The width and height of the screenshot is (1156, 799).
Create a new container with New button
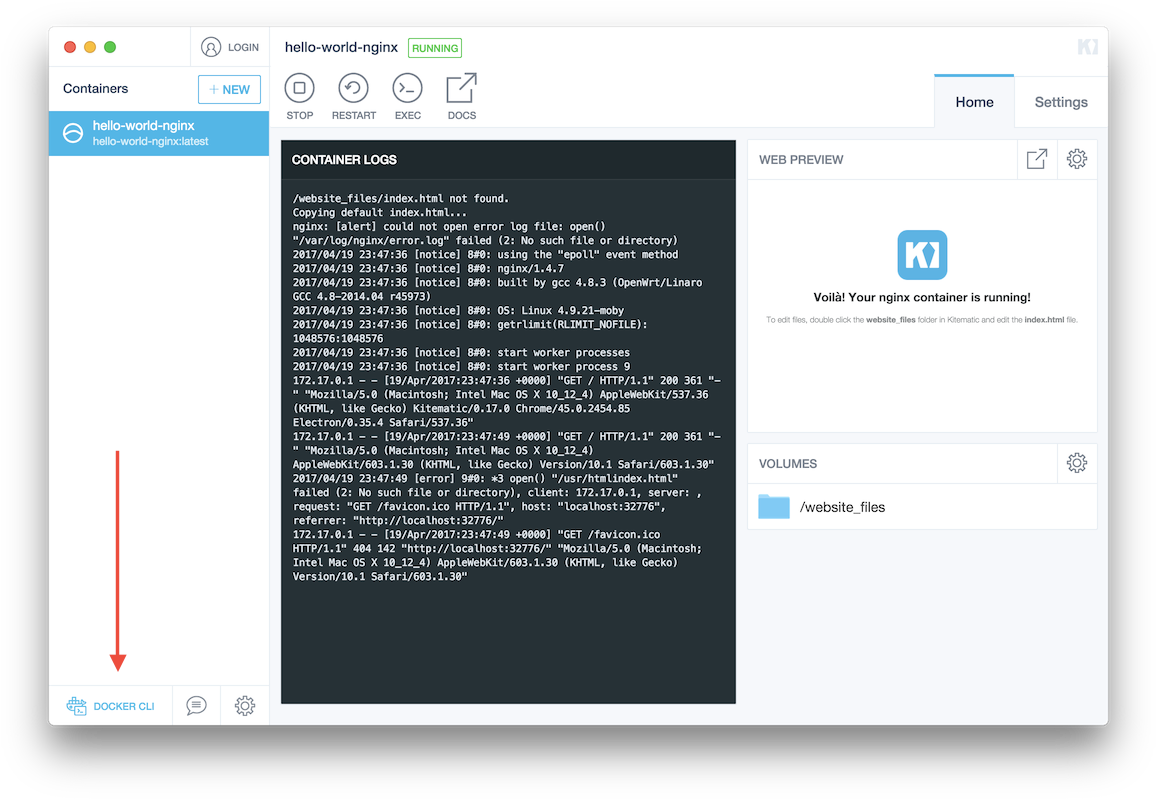229,89
